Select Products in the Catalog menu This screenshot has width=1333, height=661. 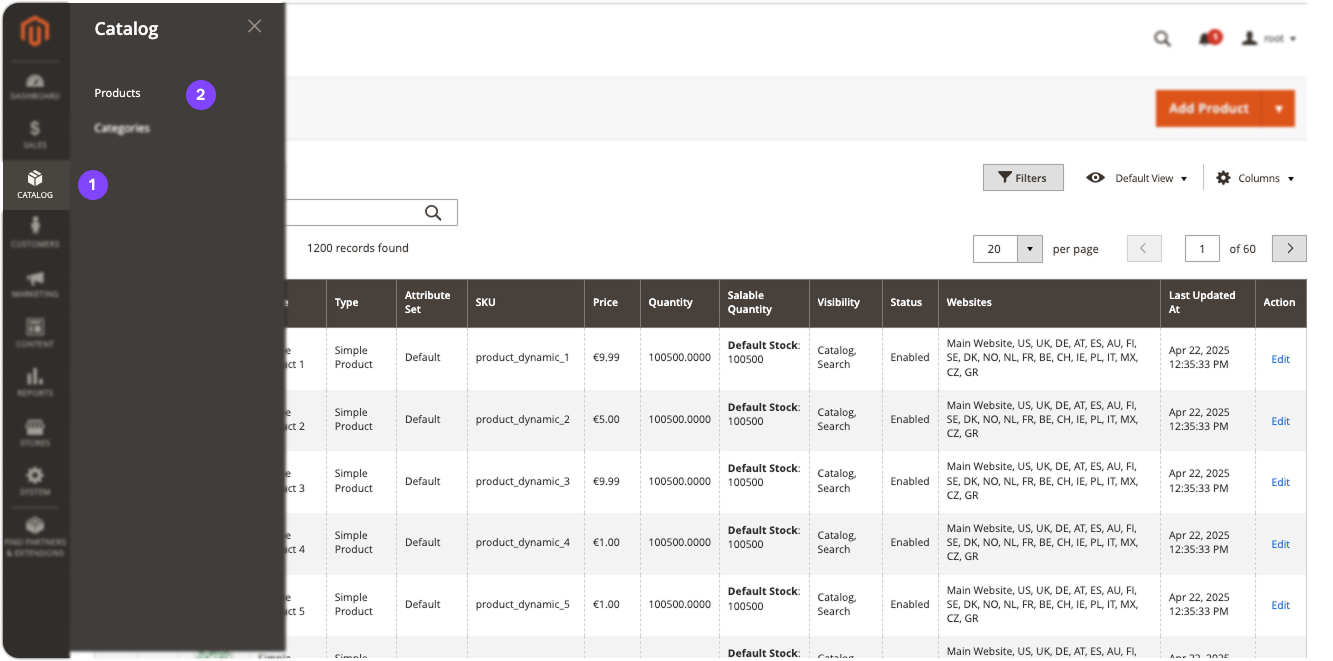[117, 93]
